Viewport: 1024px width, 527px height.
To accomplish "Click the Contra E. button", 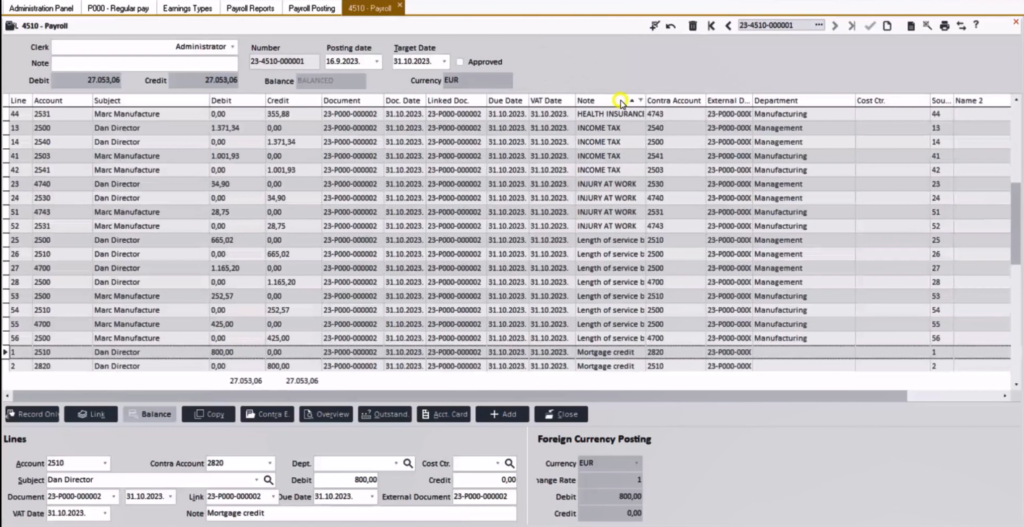I will pyautogui.click(x=267, y=414).
